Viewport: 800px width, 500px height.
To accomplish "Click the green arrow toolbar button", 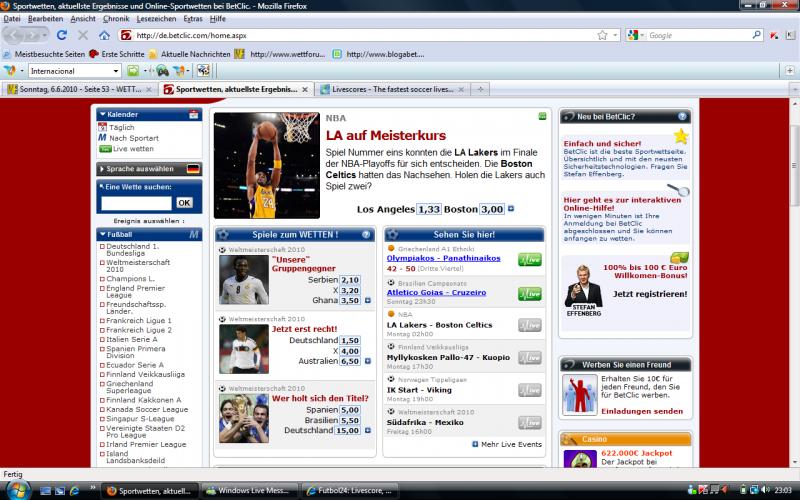I will tap(133, 70).
